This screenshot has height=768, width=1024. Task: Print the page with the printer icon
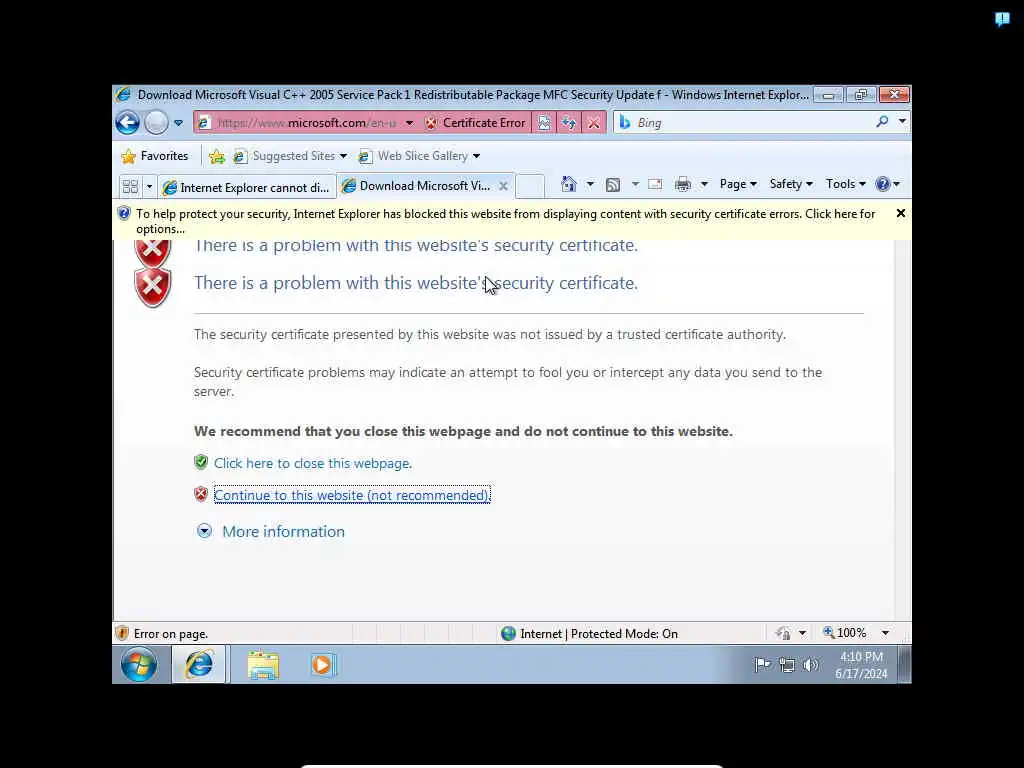682,185
